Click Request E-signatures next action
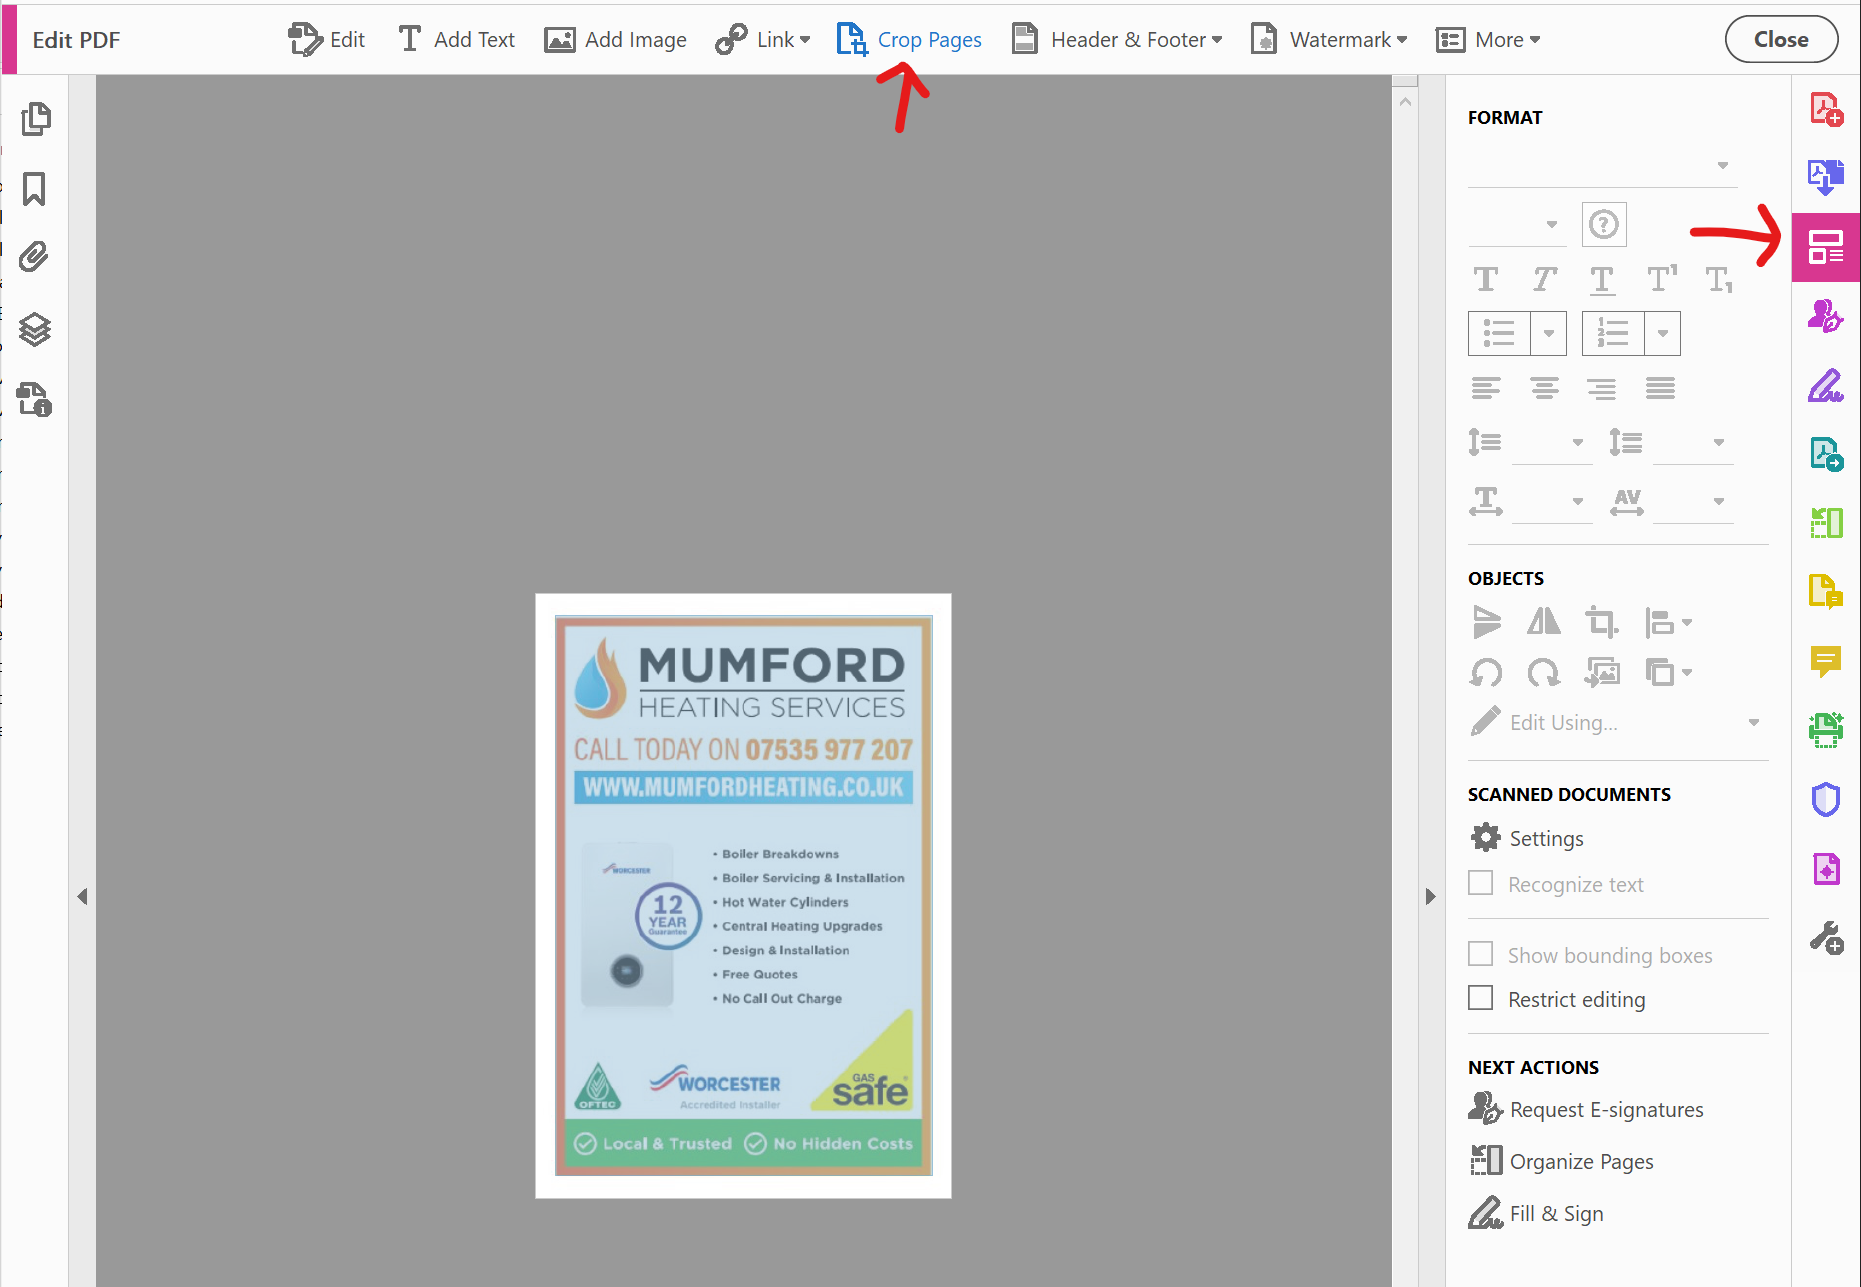 pos(1586,1109)
